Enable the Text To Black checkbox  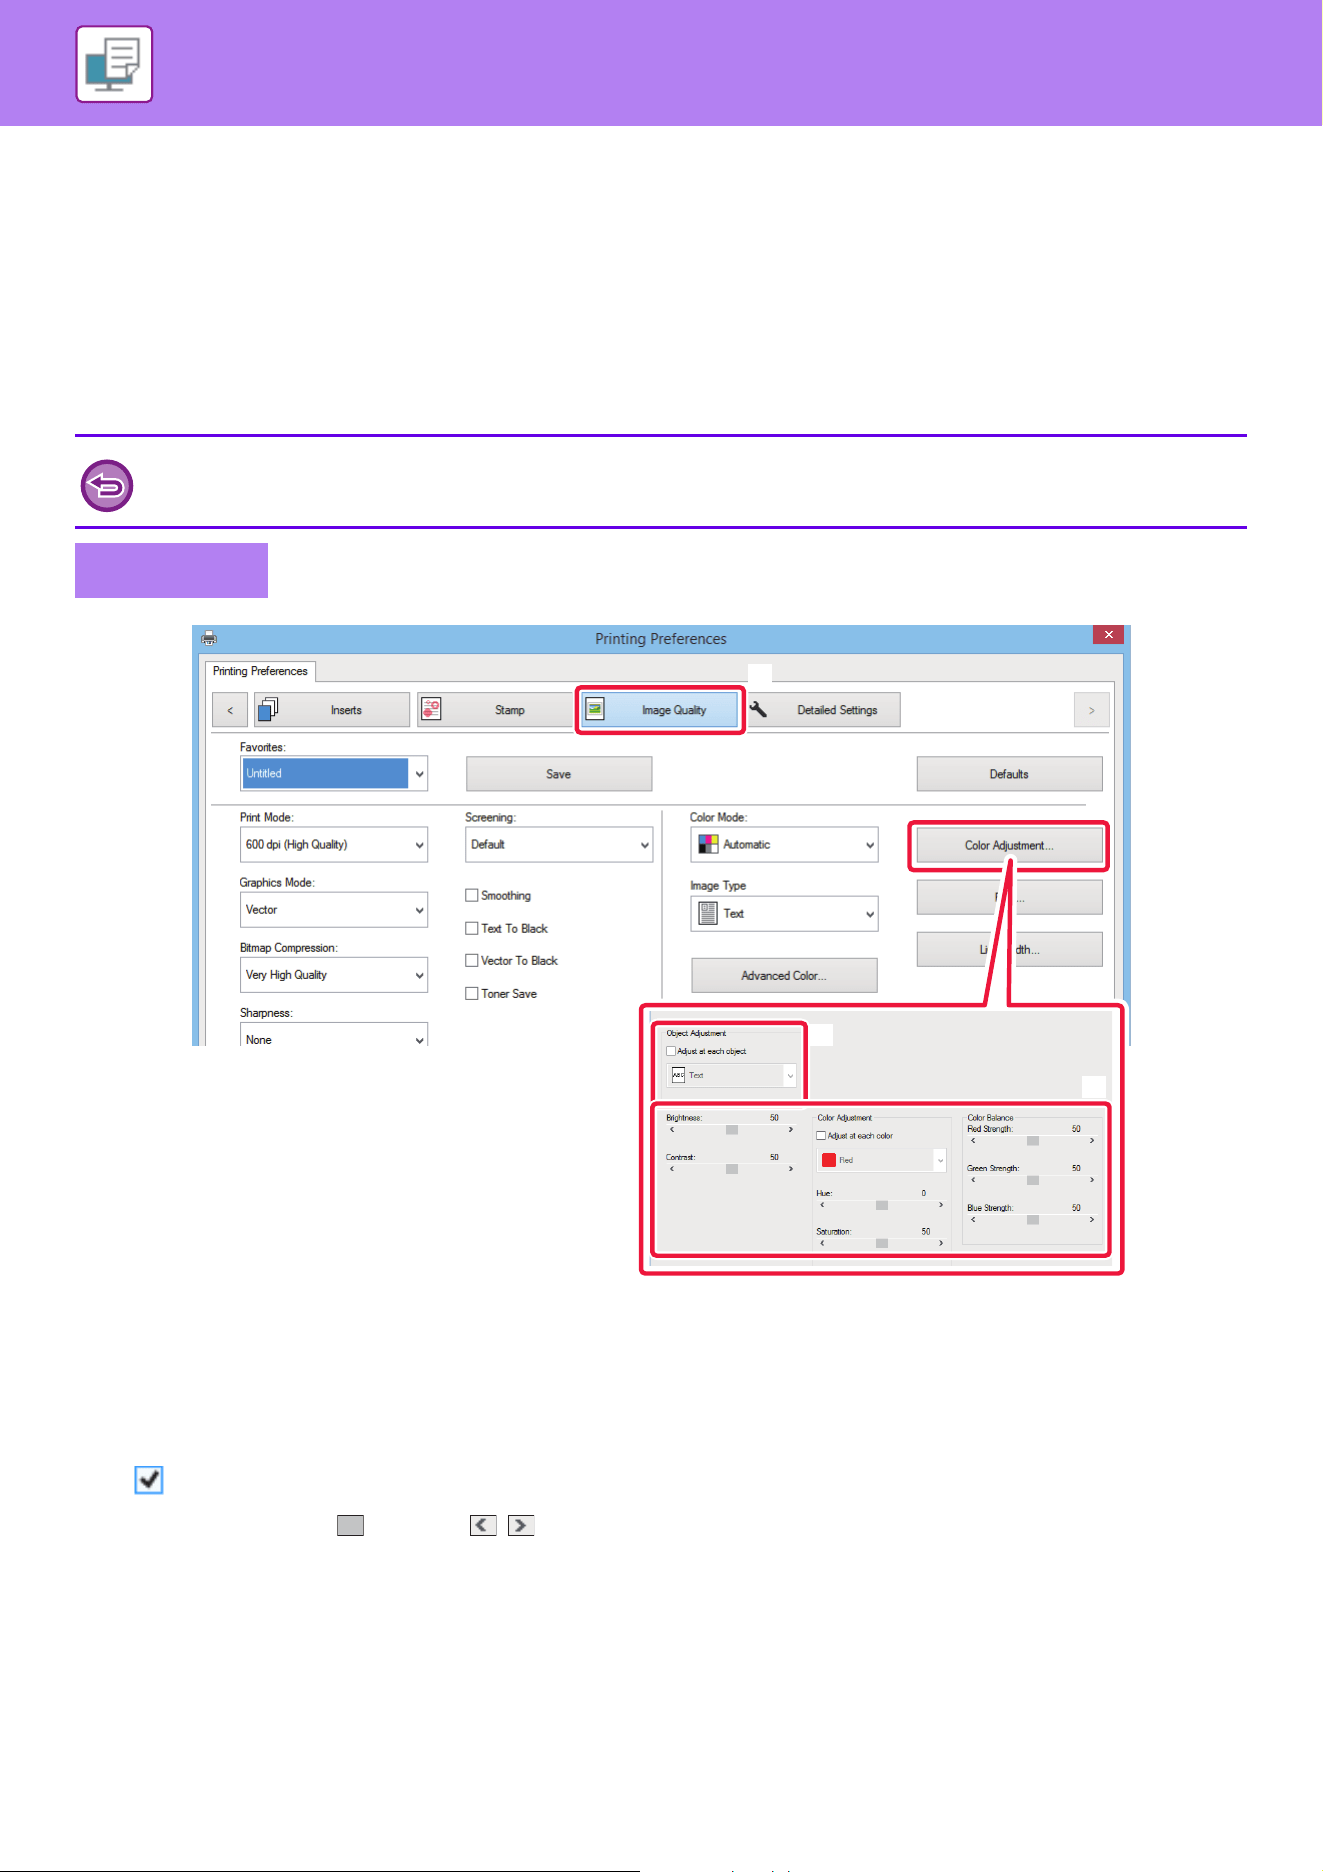tap(472, 928)
